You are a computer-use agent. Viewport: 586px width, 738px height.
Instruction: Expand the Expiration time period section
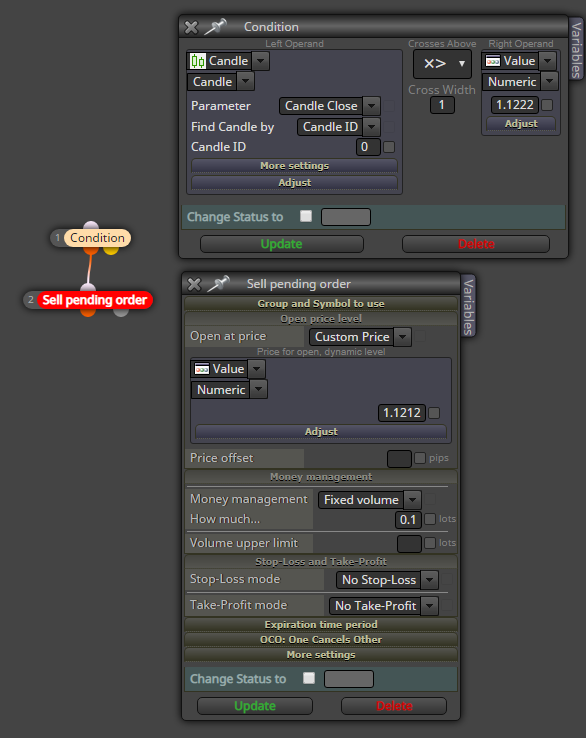coord(321,625)
